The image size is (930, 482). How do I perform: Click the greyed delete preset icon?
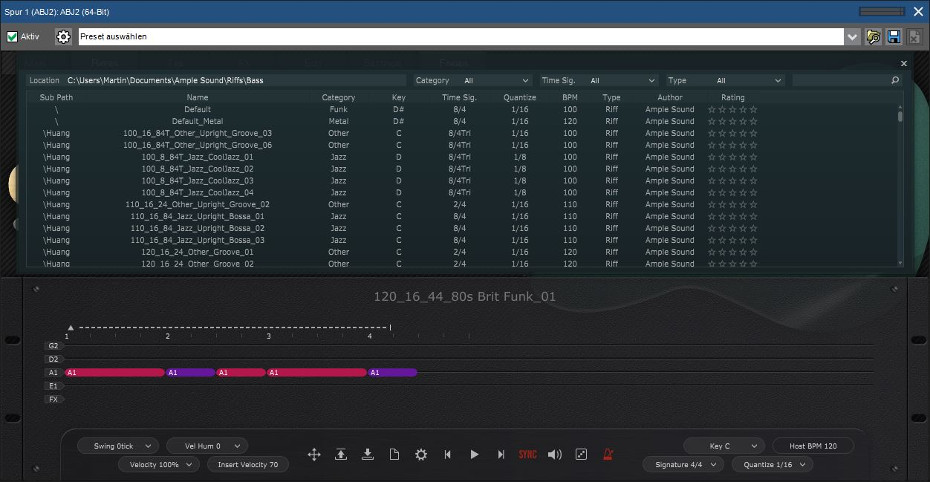(x=914, y=37)
